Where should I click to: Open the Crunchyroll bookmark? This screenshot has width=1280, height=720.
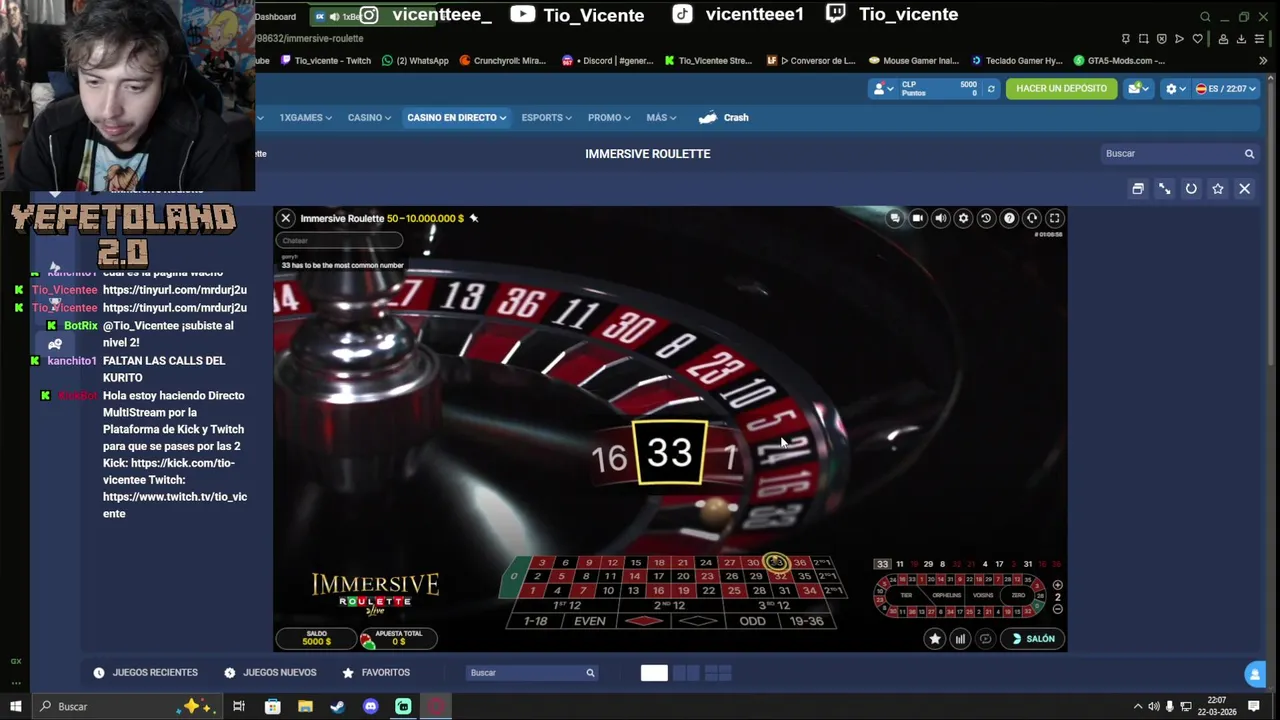point(503,61)
